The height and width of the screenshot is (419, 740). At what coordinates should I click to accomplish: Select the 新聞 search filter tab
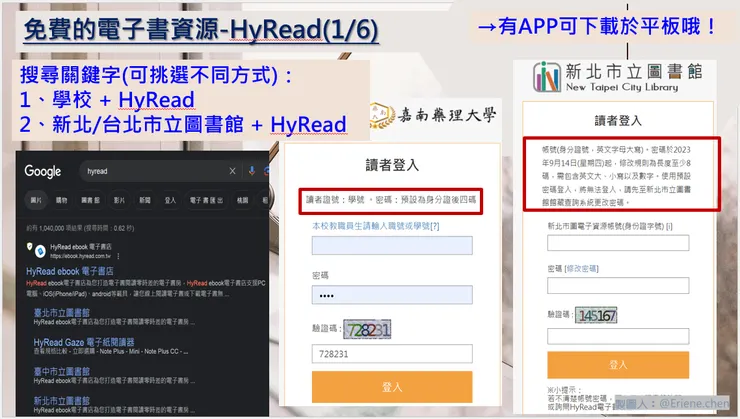pyautogui.click(x=145, y=200)
